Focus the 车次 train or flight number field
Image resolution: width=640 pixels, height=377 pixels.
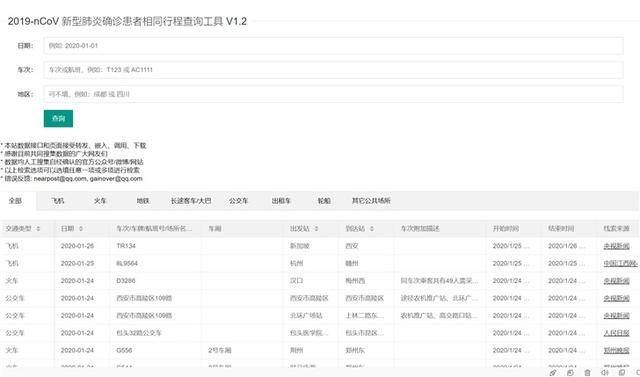(333, 70)
